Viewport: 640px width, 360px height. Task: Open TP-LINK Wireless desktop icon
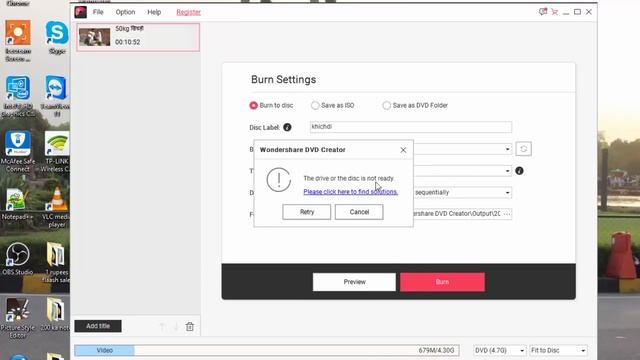click(56, 151)
